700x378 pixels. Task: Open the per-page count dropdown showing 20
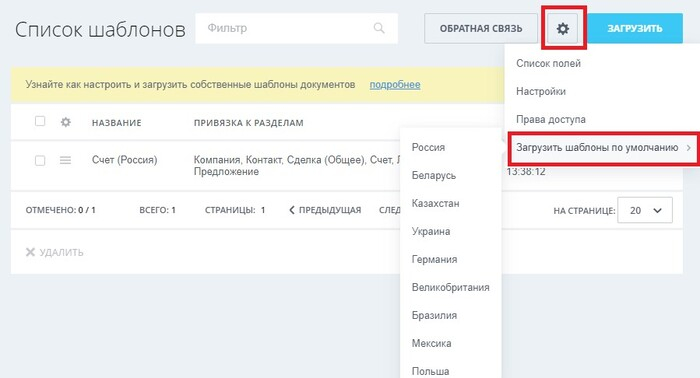pos(645,210)
